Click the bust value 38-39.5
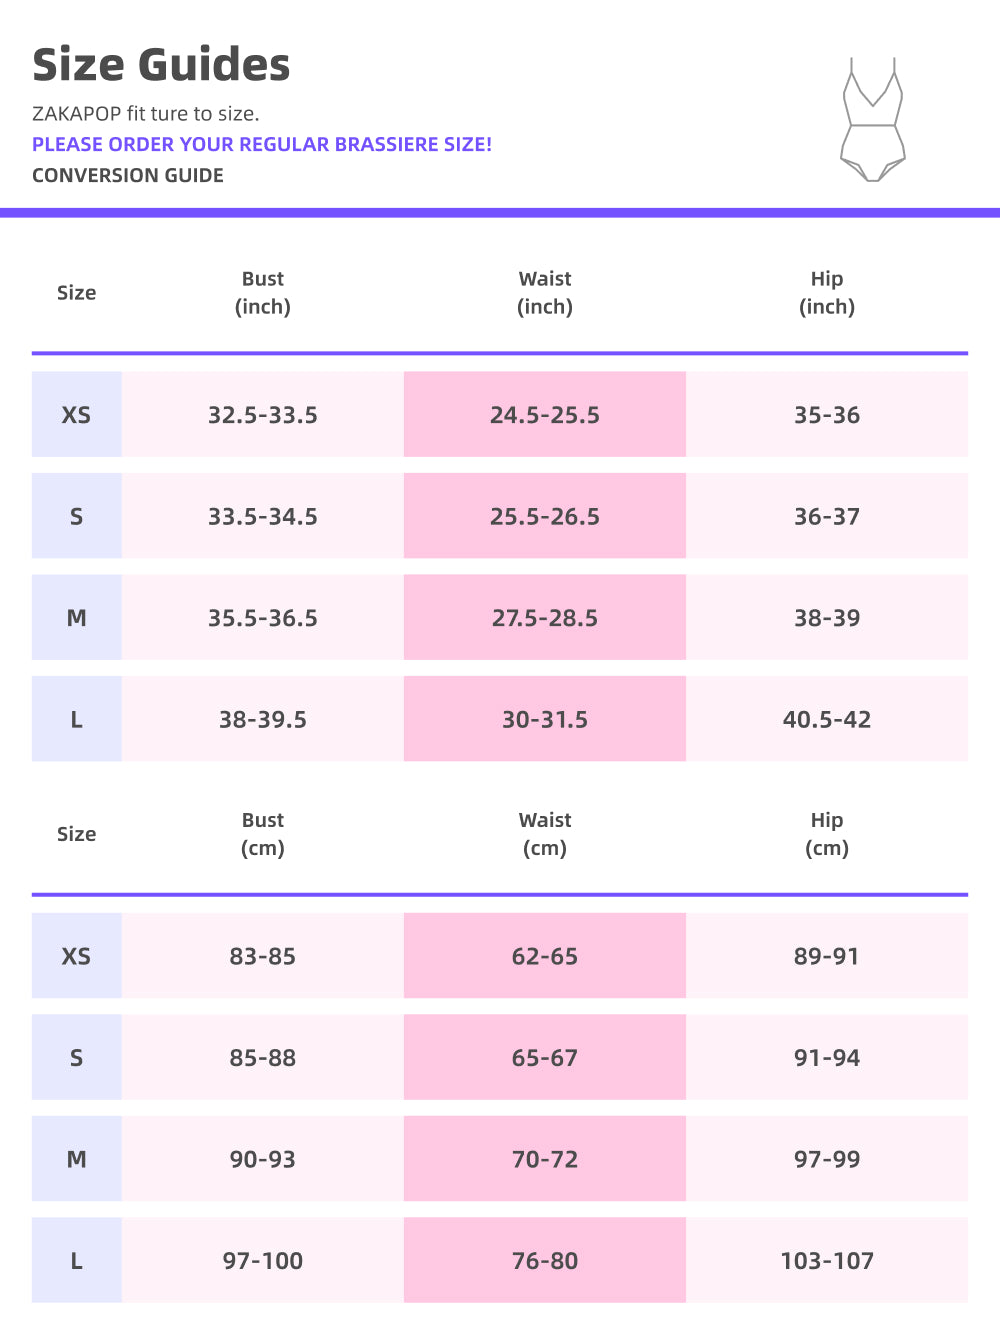 point(263,720)
